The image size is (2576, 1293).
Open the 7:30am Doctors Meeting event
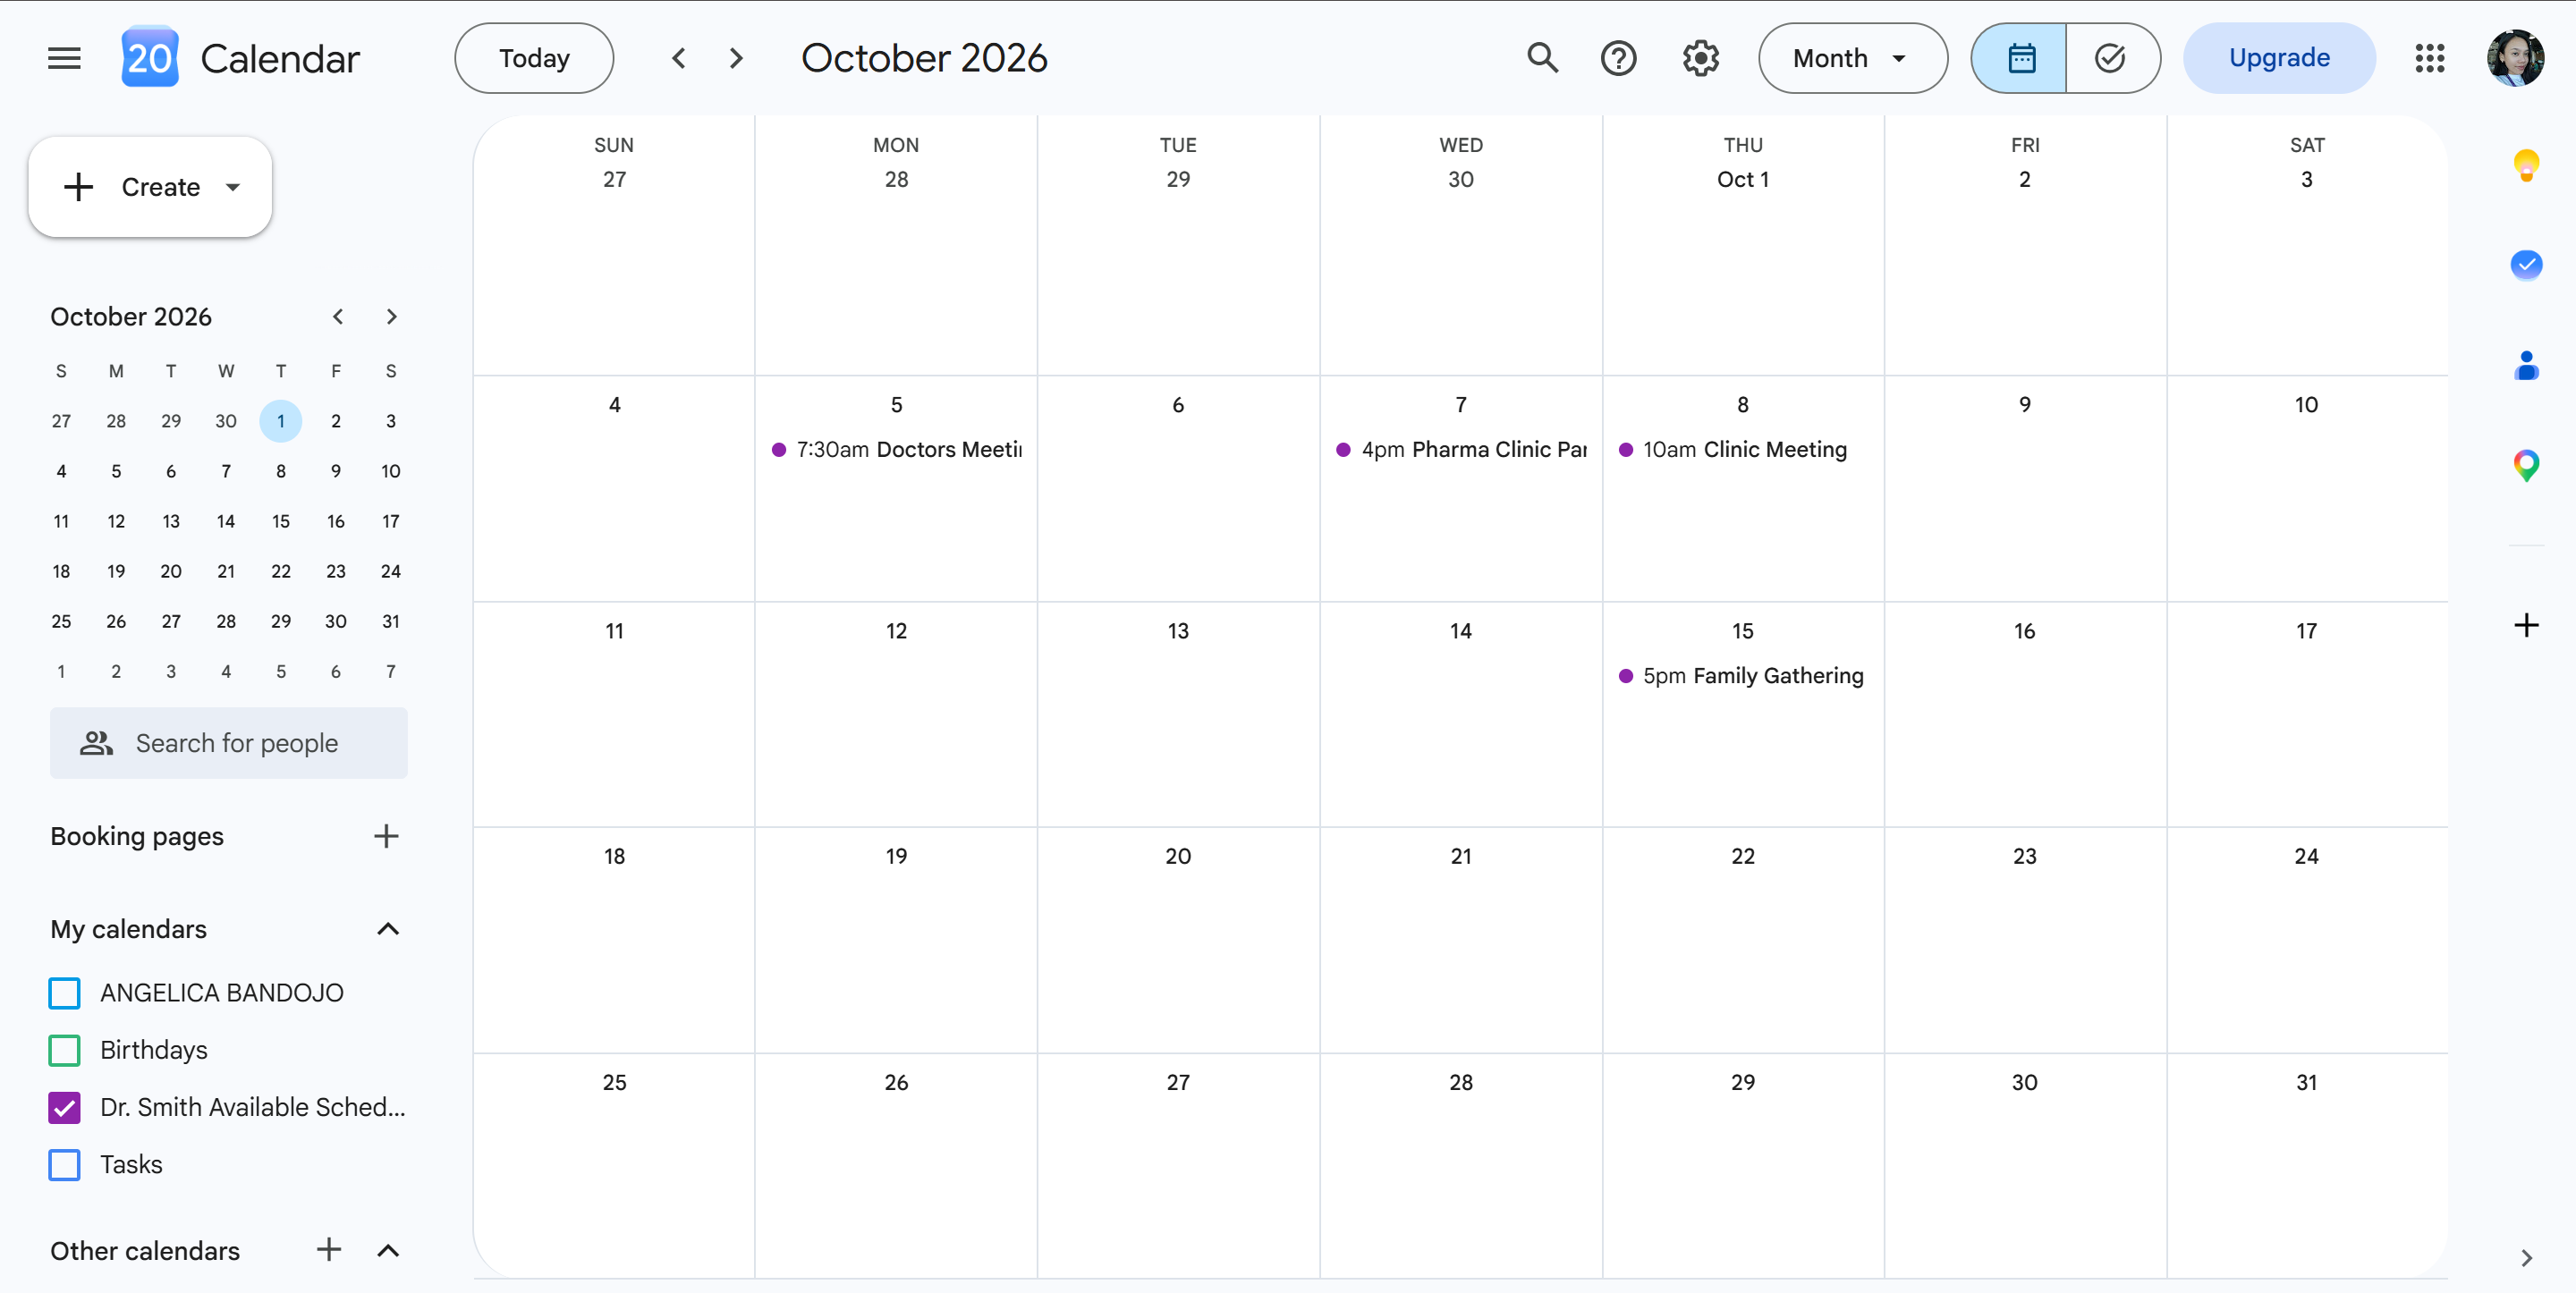896,450
